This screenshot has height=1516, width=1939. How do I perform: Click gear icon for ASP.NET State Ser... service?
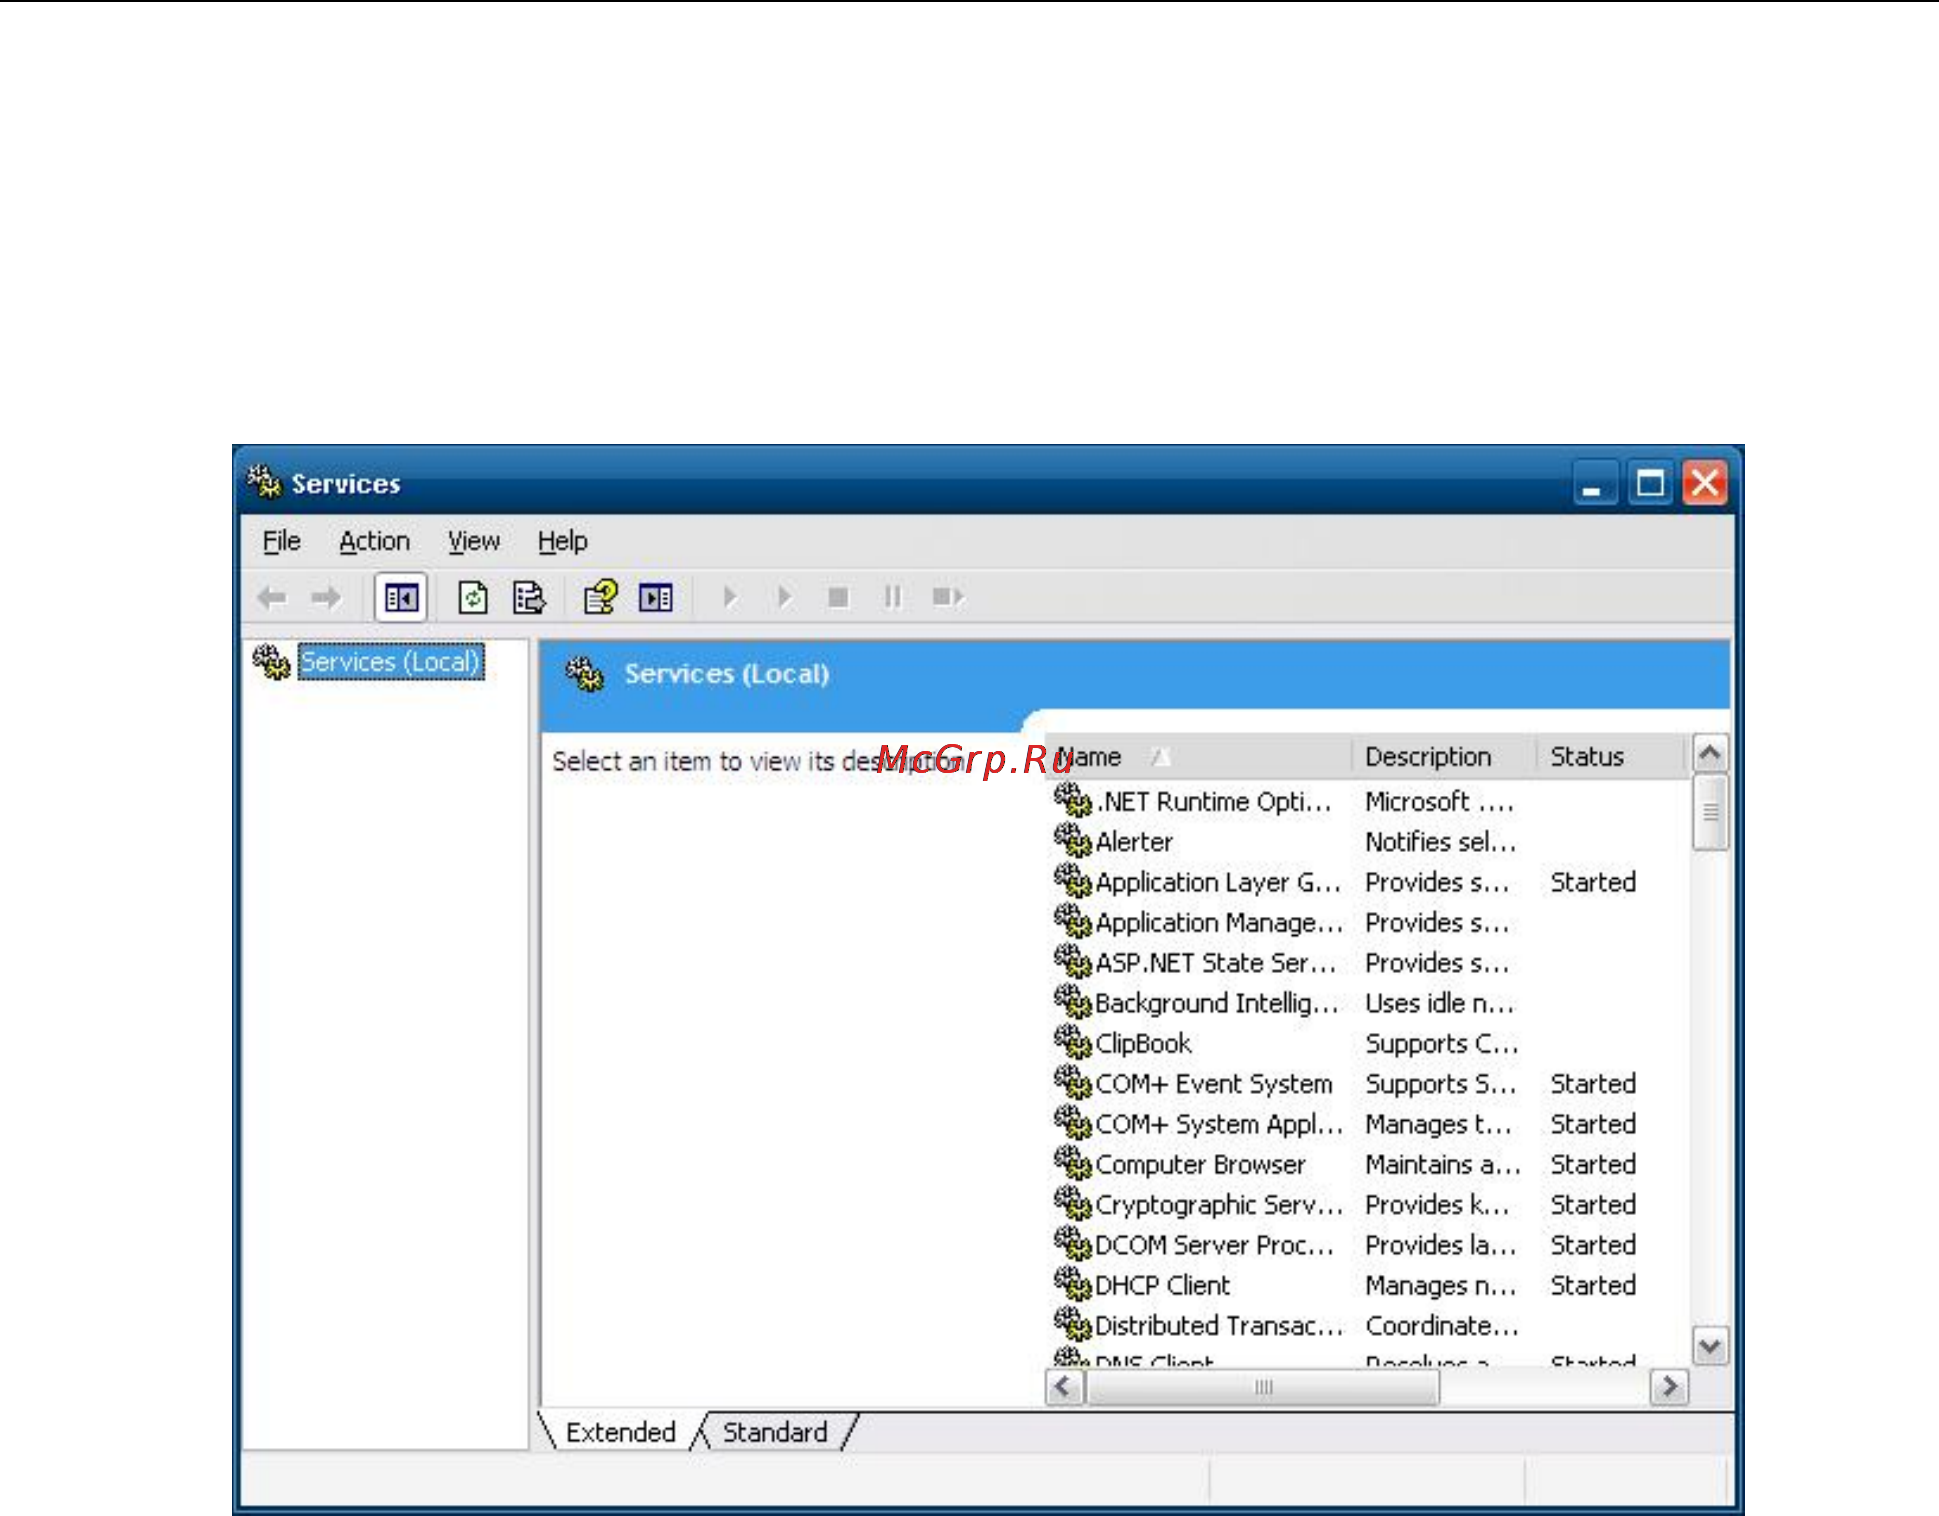point(1072,962)
